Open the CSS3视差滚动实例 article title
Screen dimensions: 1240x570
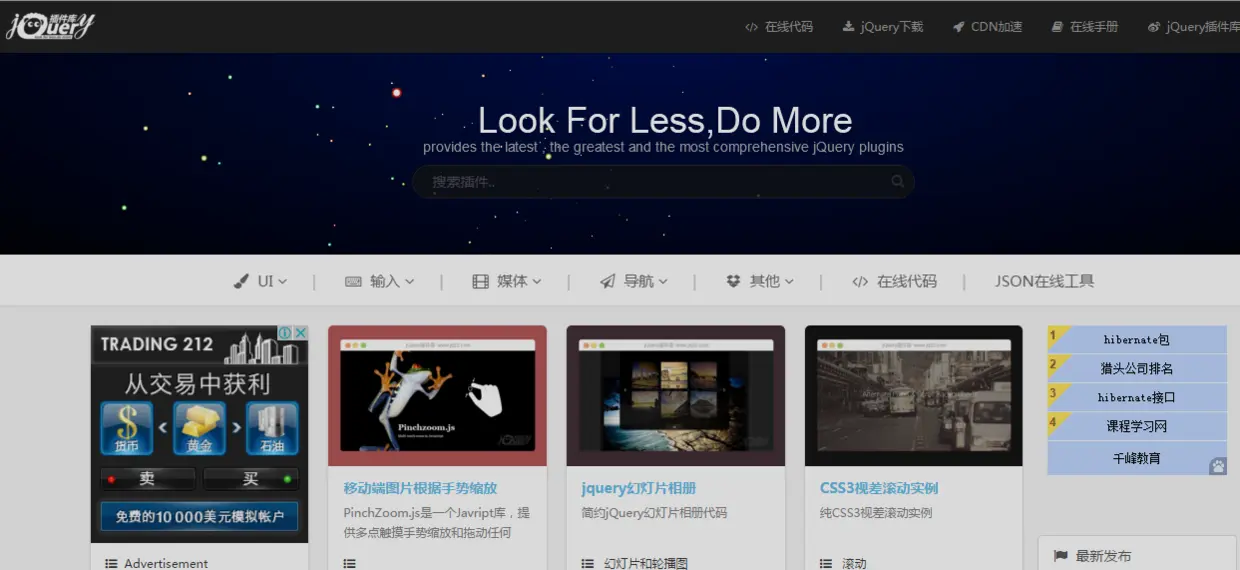point(879,488)
